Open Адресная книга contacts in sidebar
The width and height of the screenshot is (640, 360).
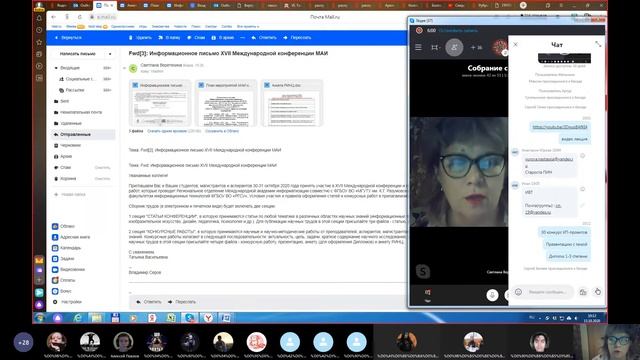click(71, 237)
